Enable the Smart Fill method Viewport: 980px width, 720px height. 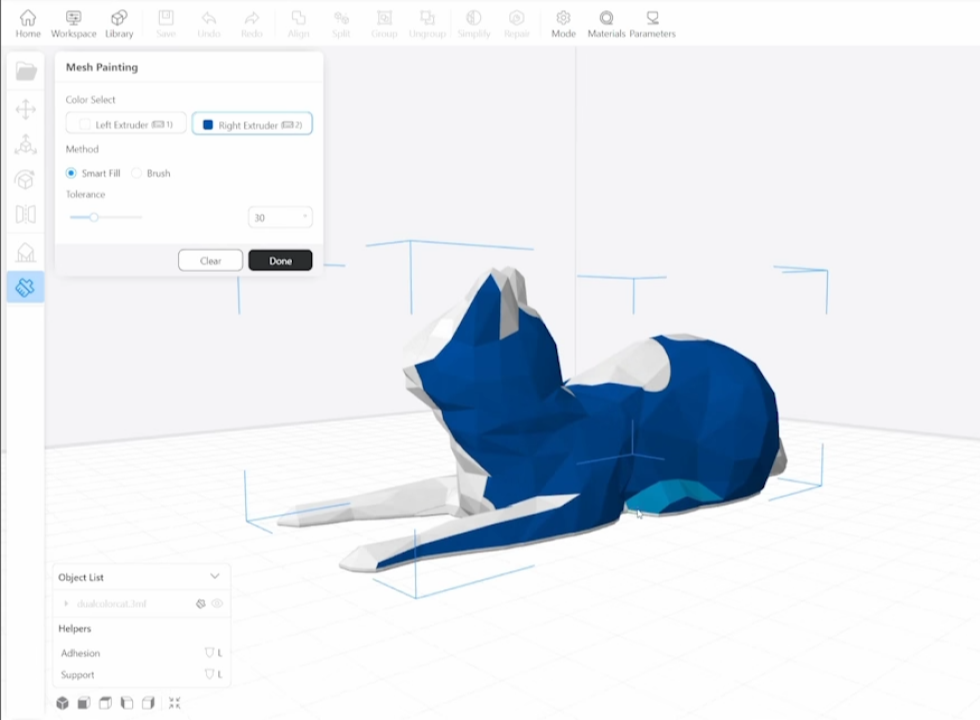point(71,173)
